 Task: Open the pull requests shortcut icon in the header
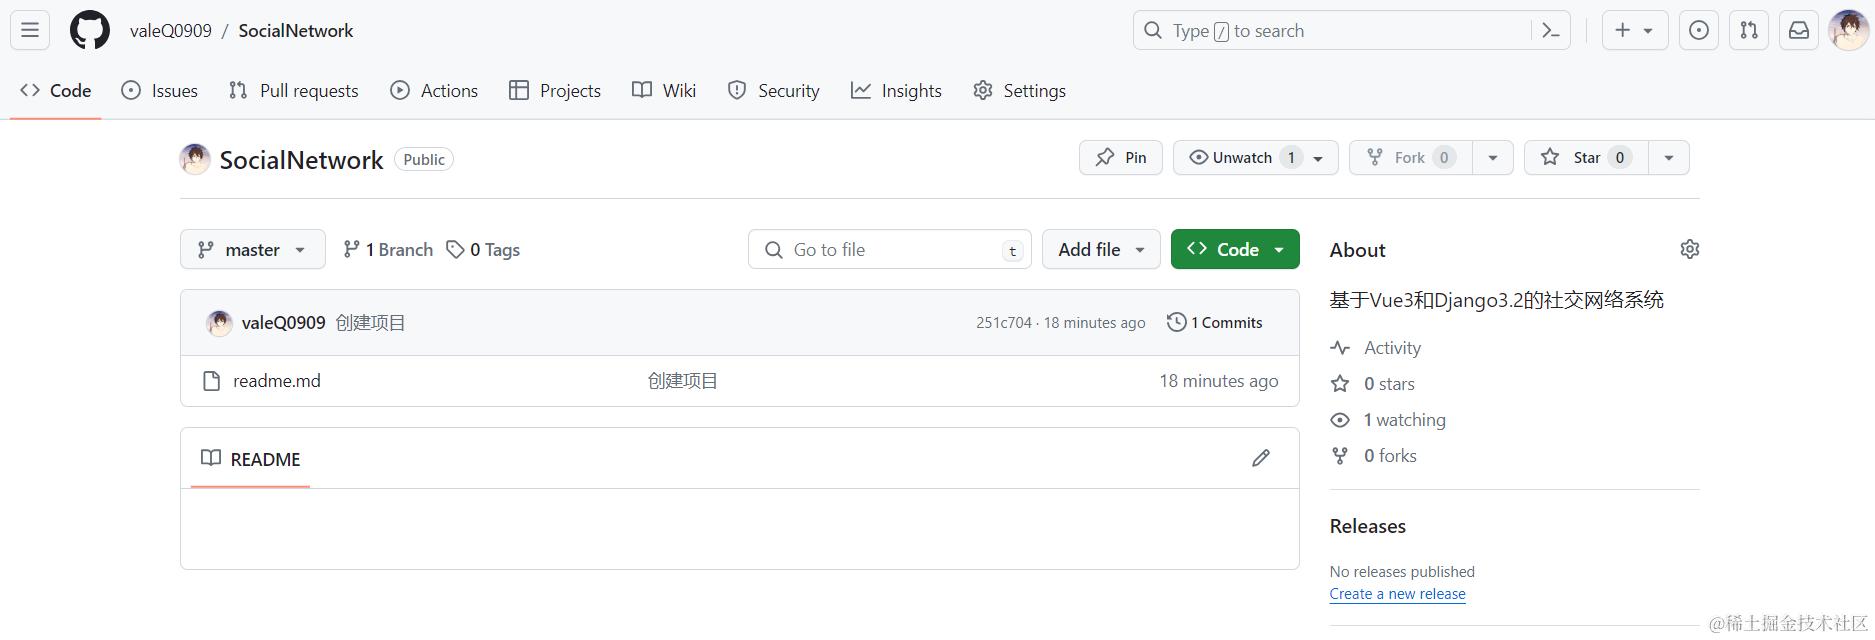1749,31
